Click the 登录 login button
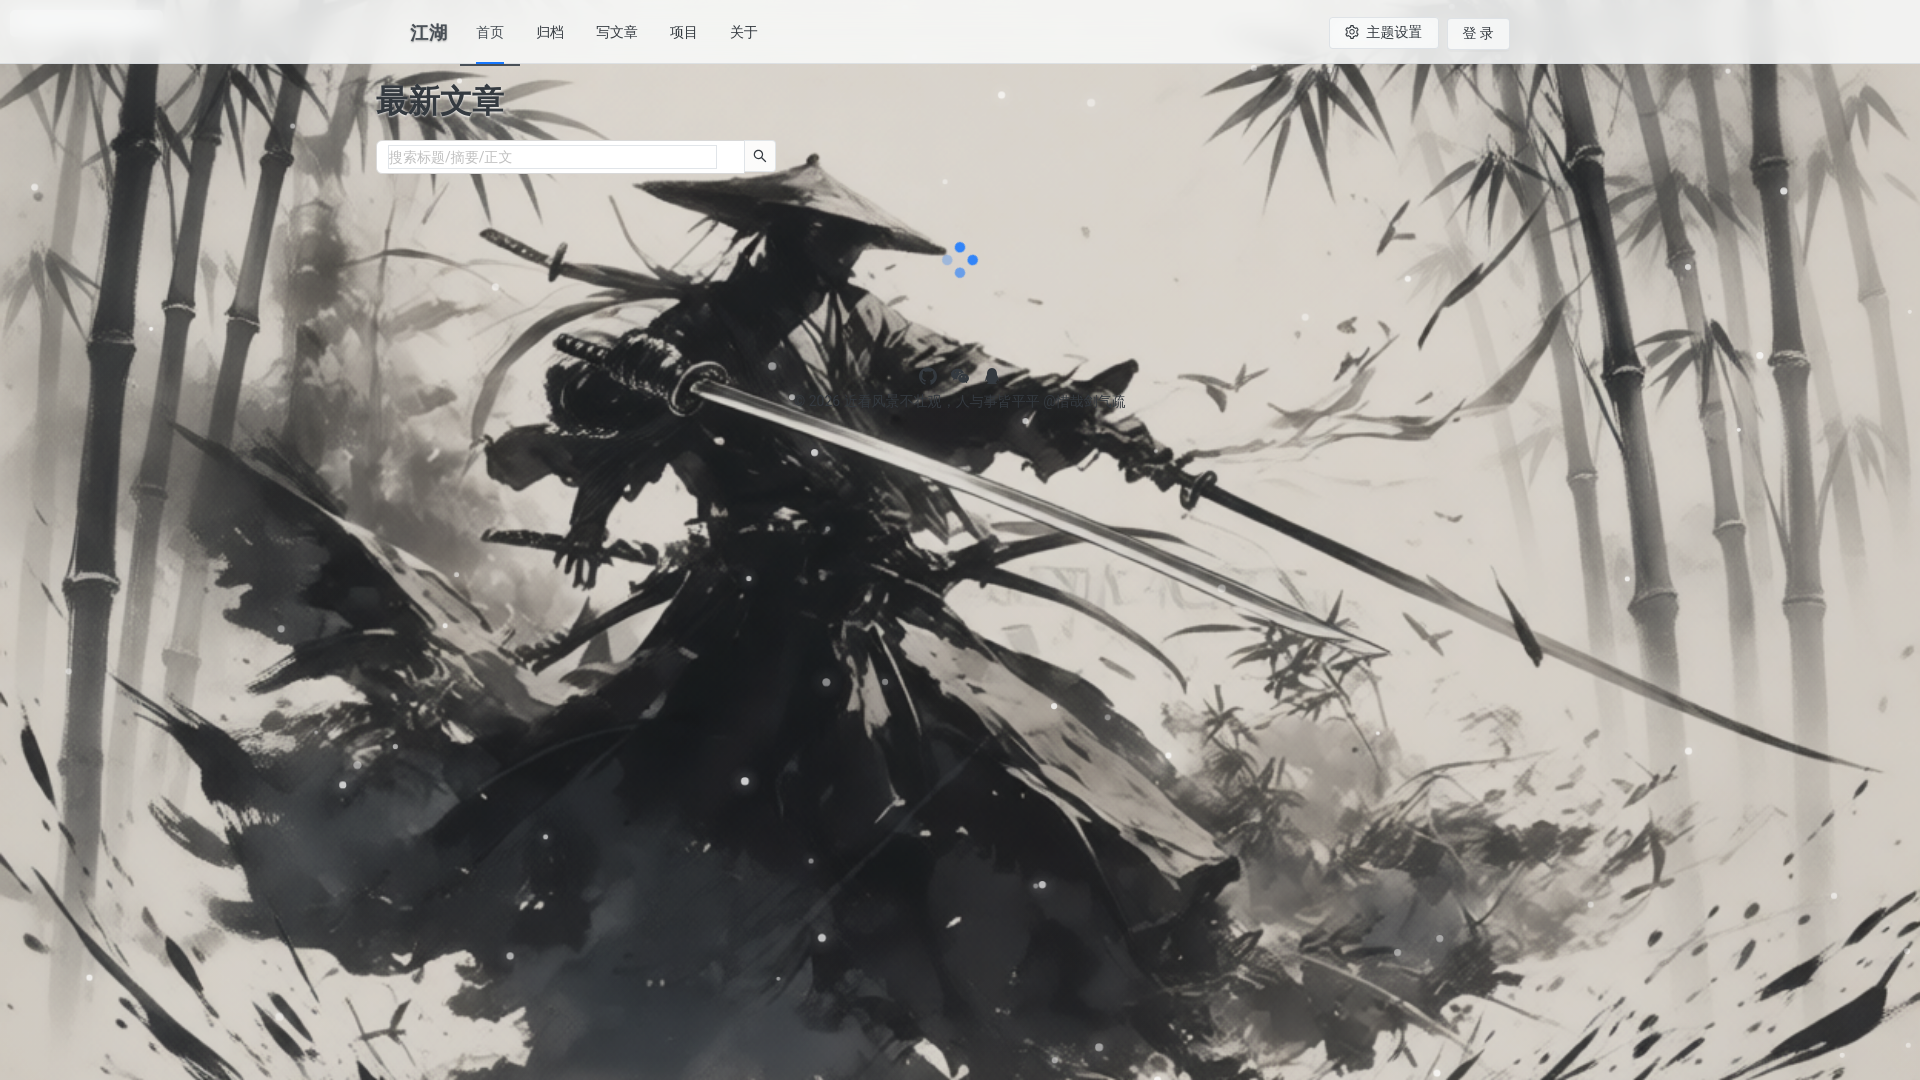 pos(1477,34)
